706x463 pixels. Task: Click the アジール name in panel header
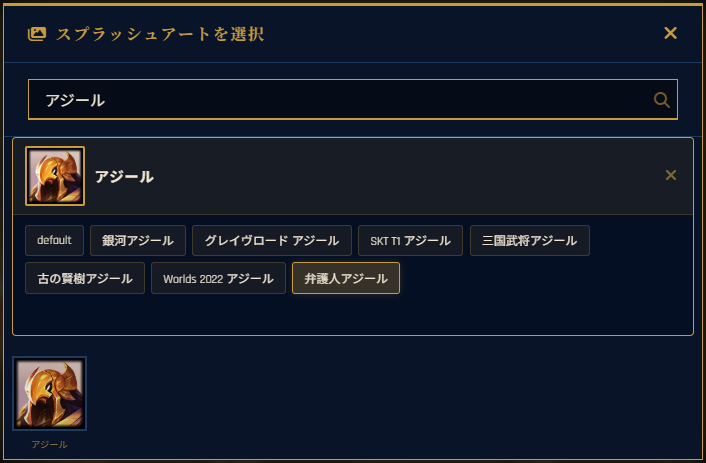coord(124,177)
